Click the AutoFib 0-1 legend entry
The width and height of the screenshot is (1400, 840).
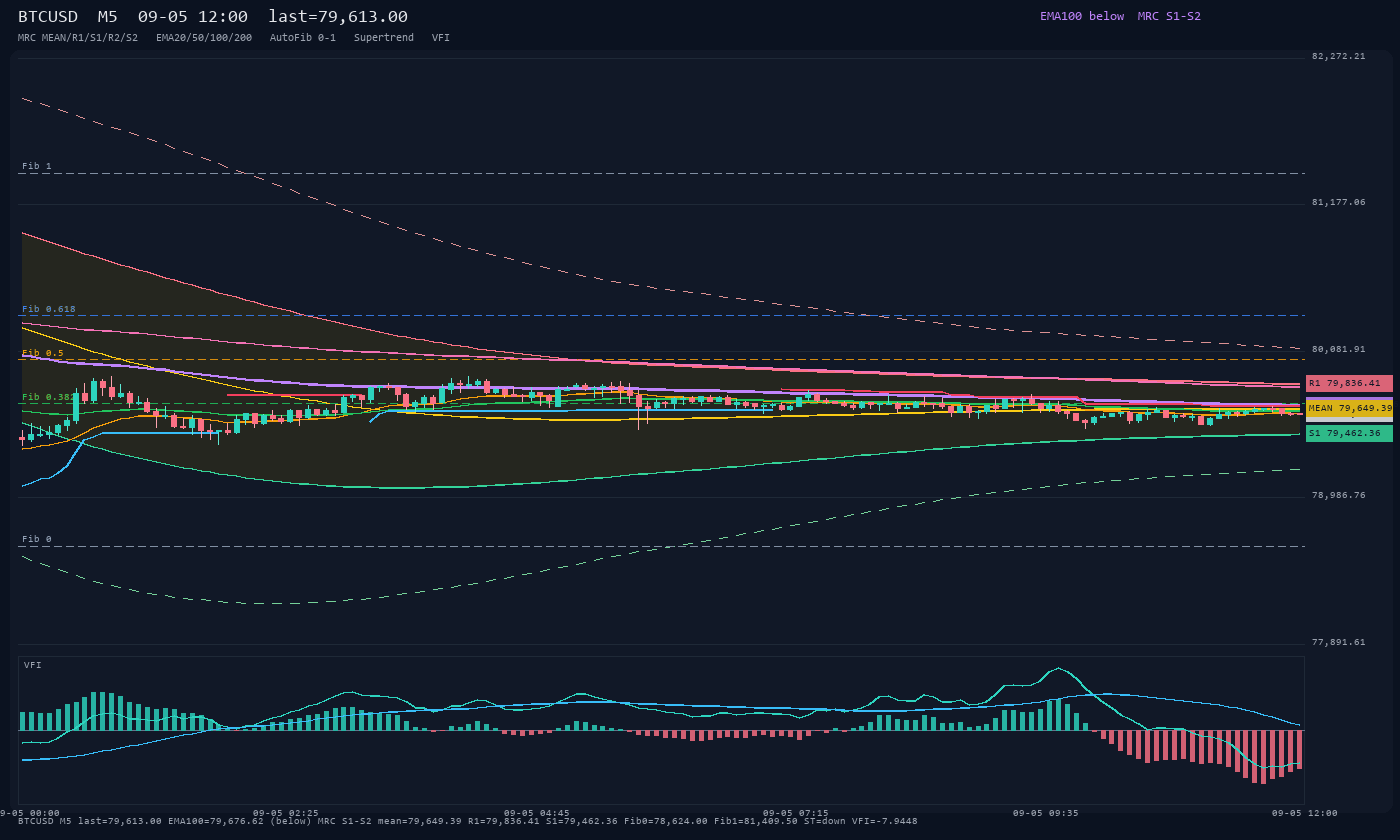[303, 37]
